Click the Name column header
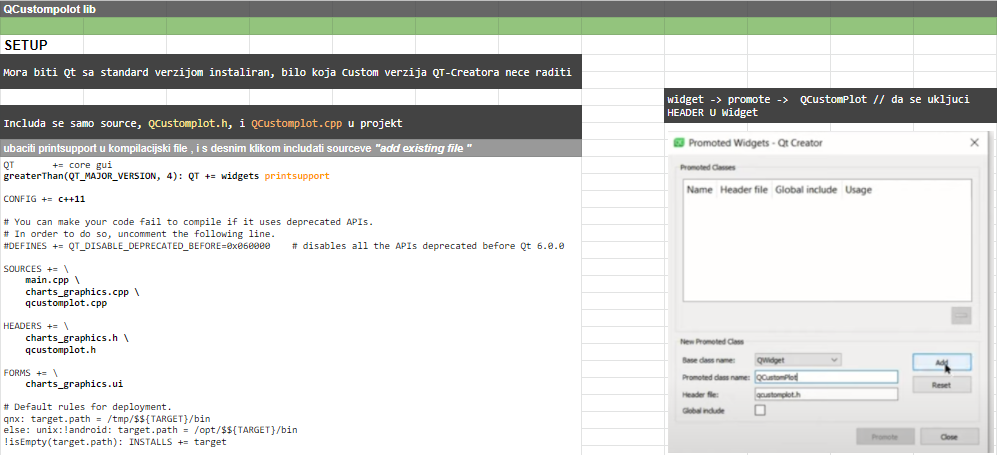 coord(699,189)
